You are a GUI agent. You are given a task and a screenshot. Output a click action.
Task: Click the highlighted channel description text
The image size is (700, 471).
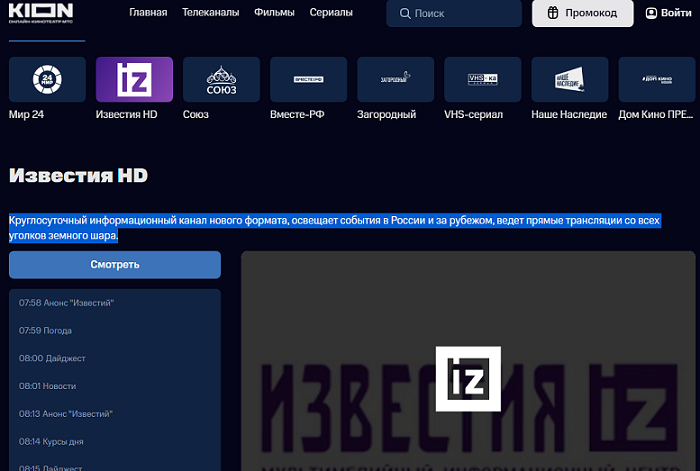tap(334, 228)
